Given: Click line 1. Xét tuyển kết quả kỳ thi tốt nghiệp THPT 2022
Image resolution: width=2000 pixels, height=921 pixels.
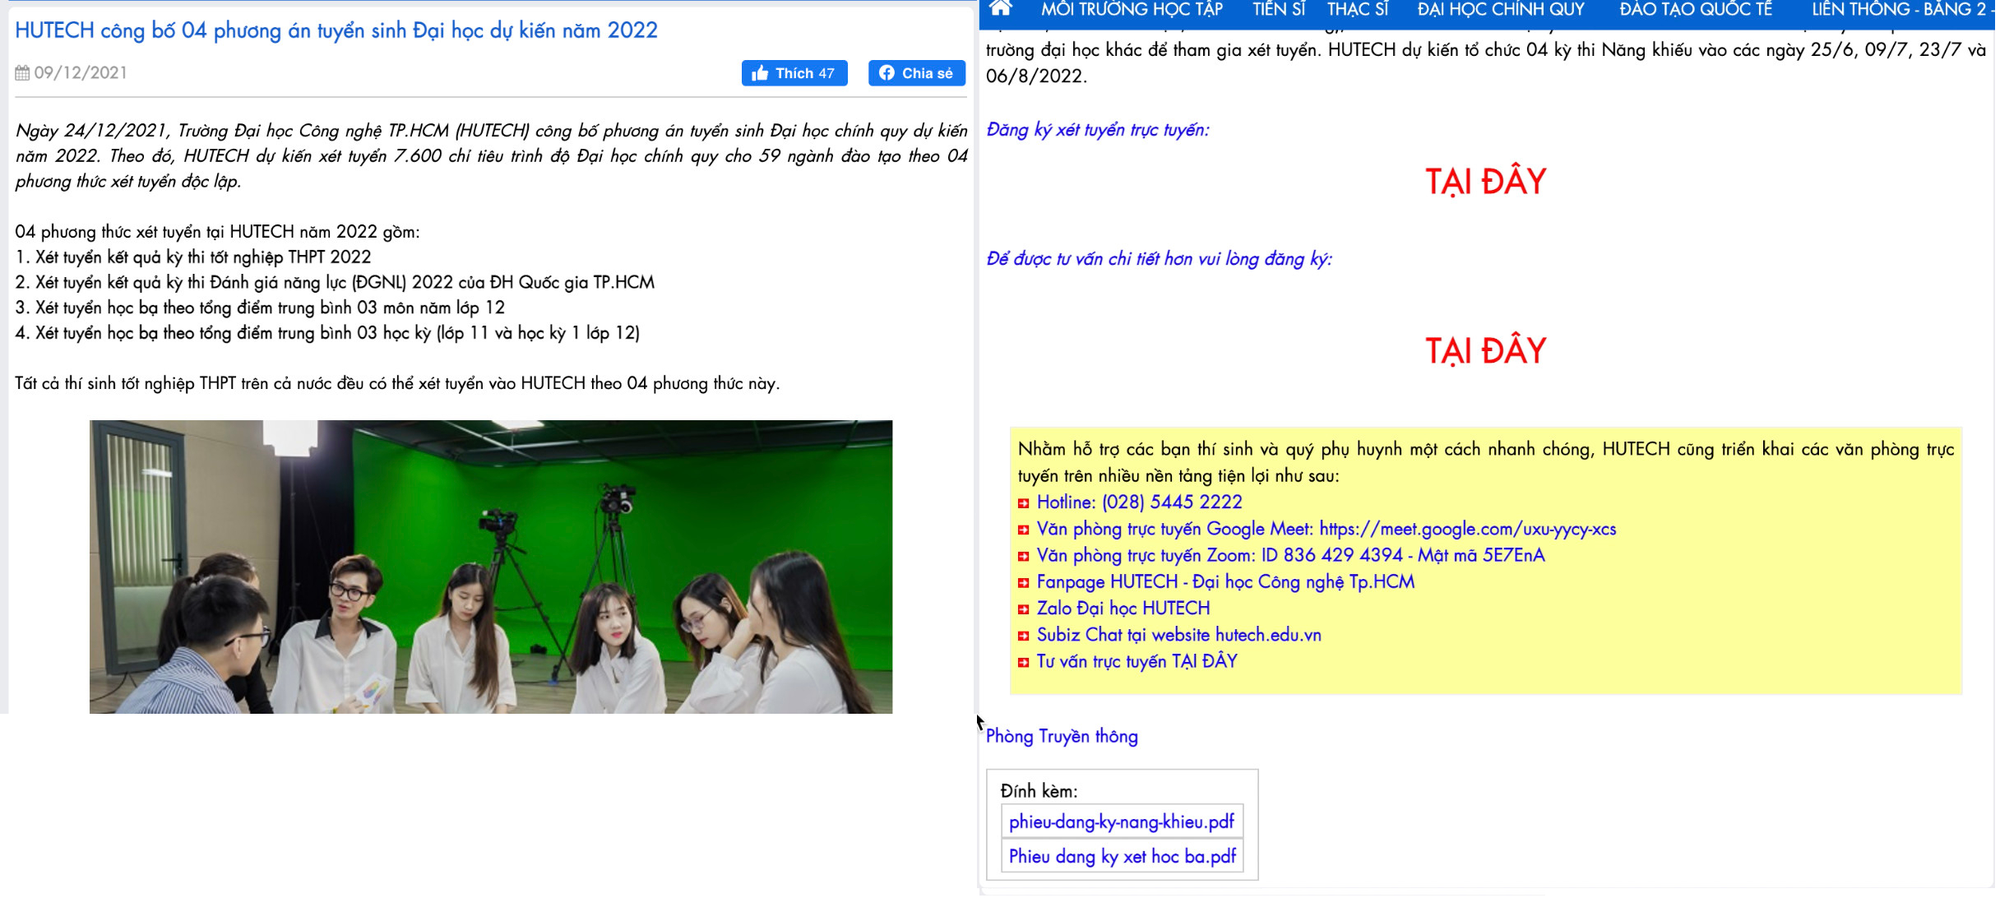Looking at the screenshot, I should pos(193,257).
